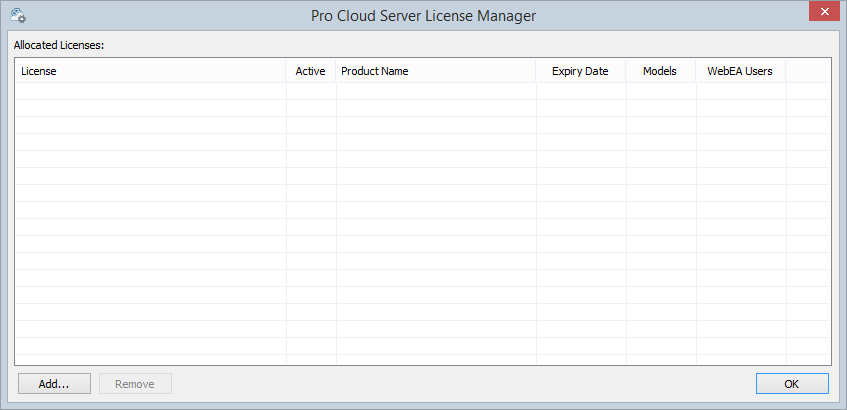Click the Allocated Licenses label

(x=60, y=45)
